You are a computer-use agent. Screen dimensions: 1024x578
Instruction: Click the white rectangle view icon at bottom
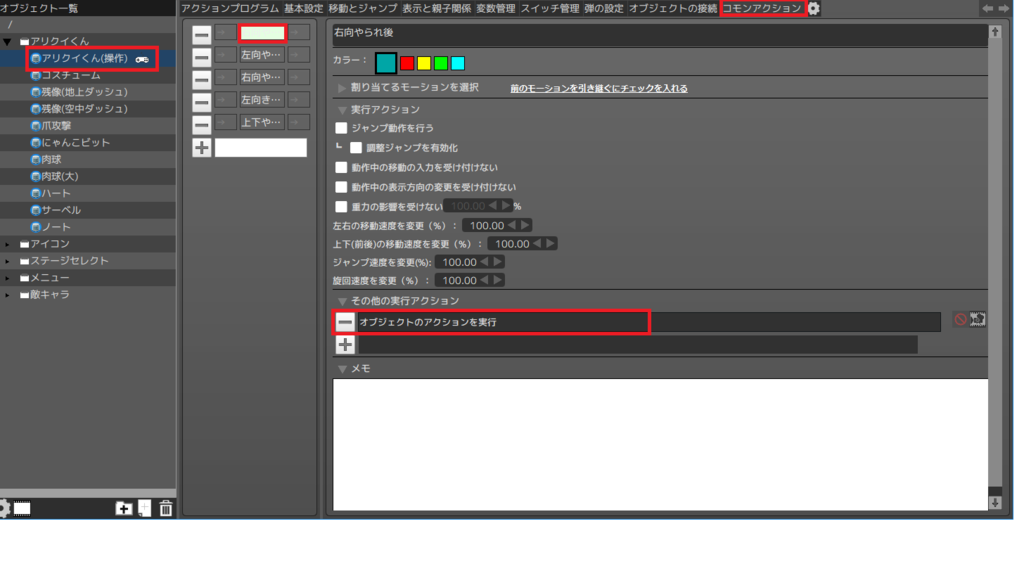point(22,508)
